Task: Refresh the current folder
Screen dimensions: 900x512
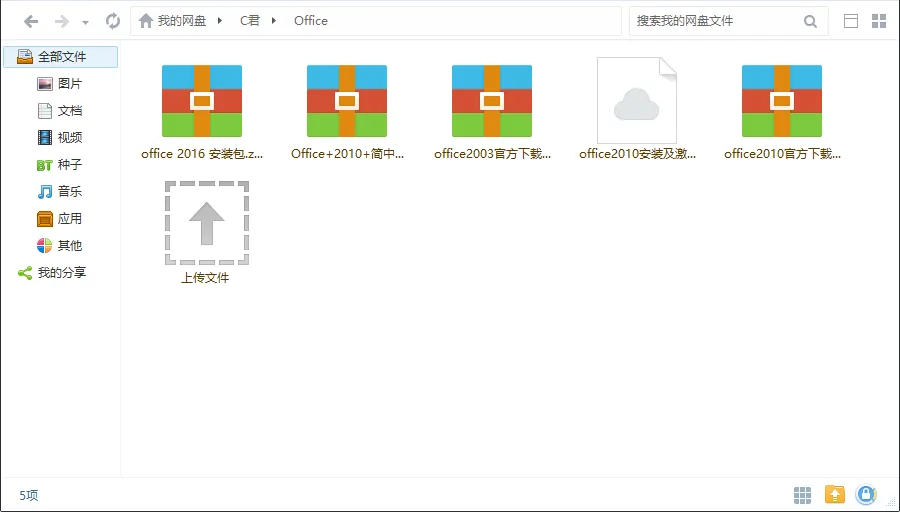Action: click(x=112, y=21)
